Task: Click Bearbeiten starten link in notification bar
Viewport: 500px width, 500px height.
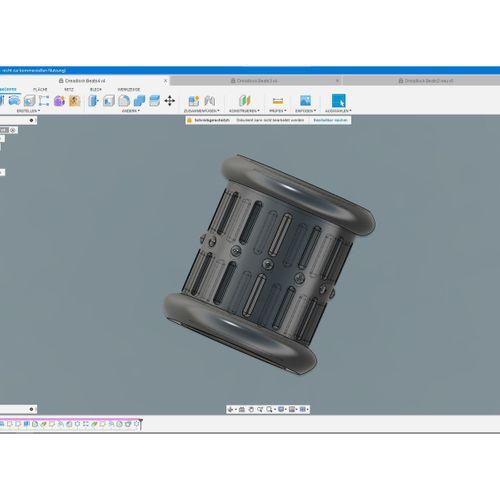Action: click(330, 120)
